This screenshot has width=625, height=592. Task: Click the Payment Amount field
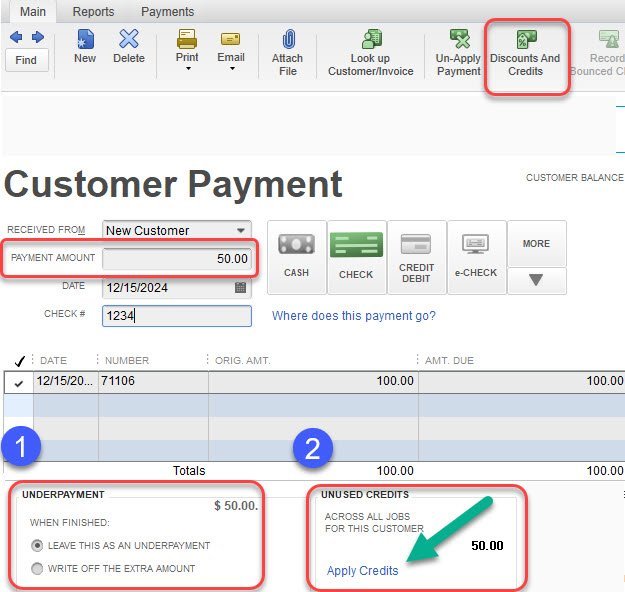point(177,258)
